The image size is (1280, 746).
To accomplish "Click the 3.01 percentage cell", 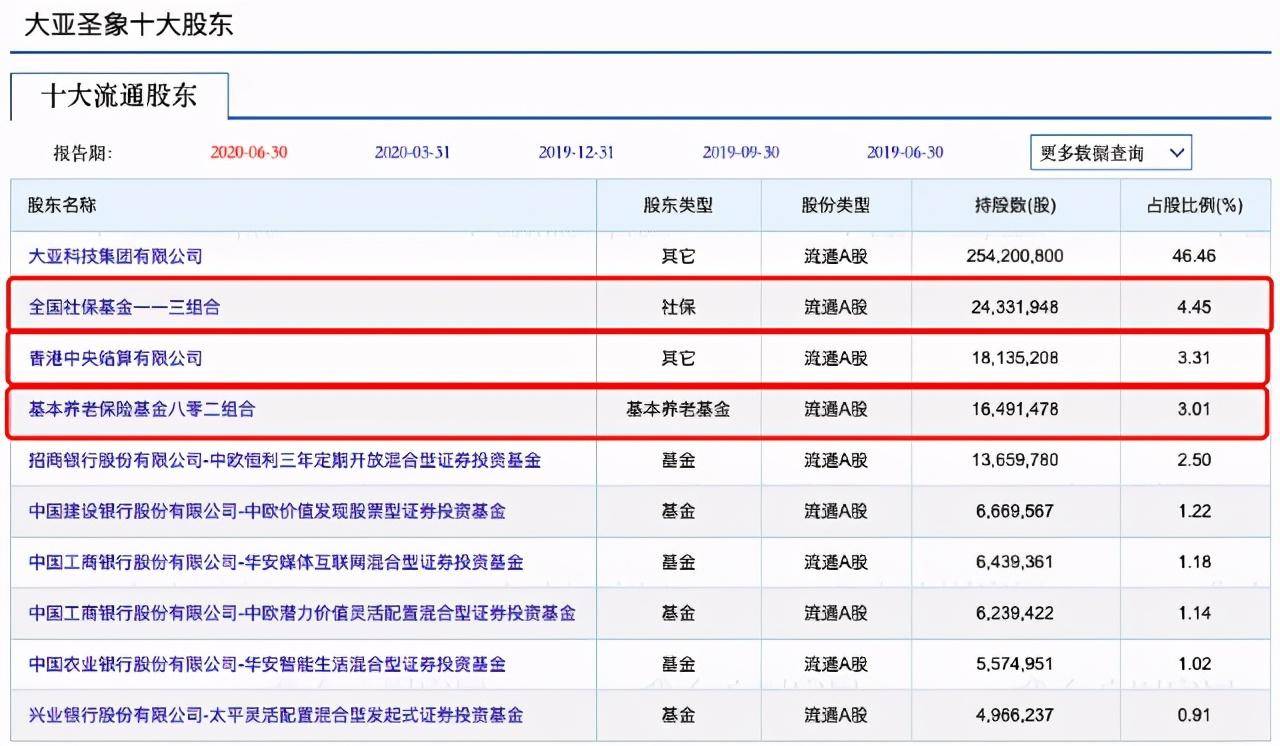I will tap(1194, 409).
